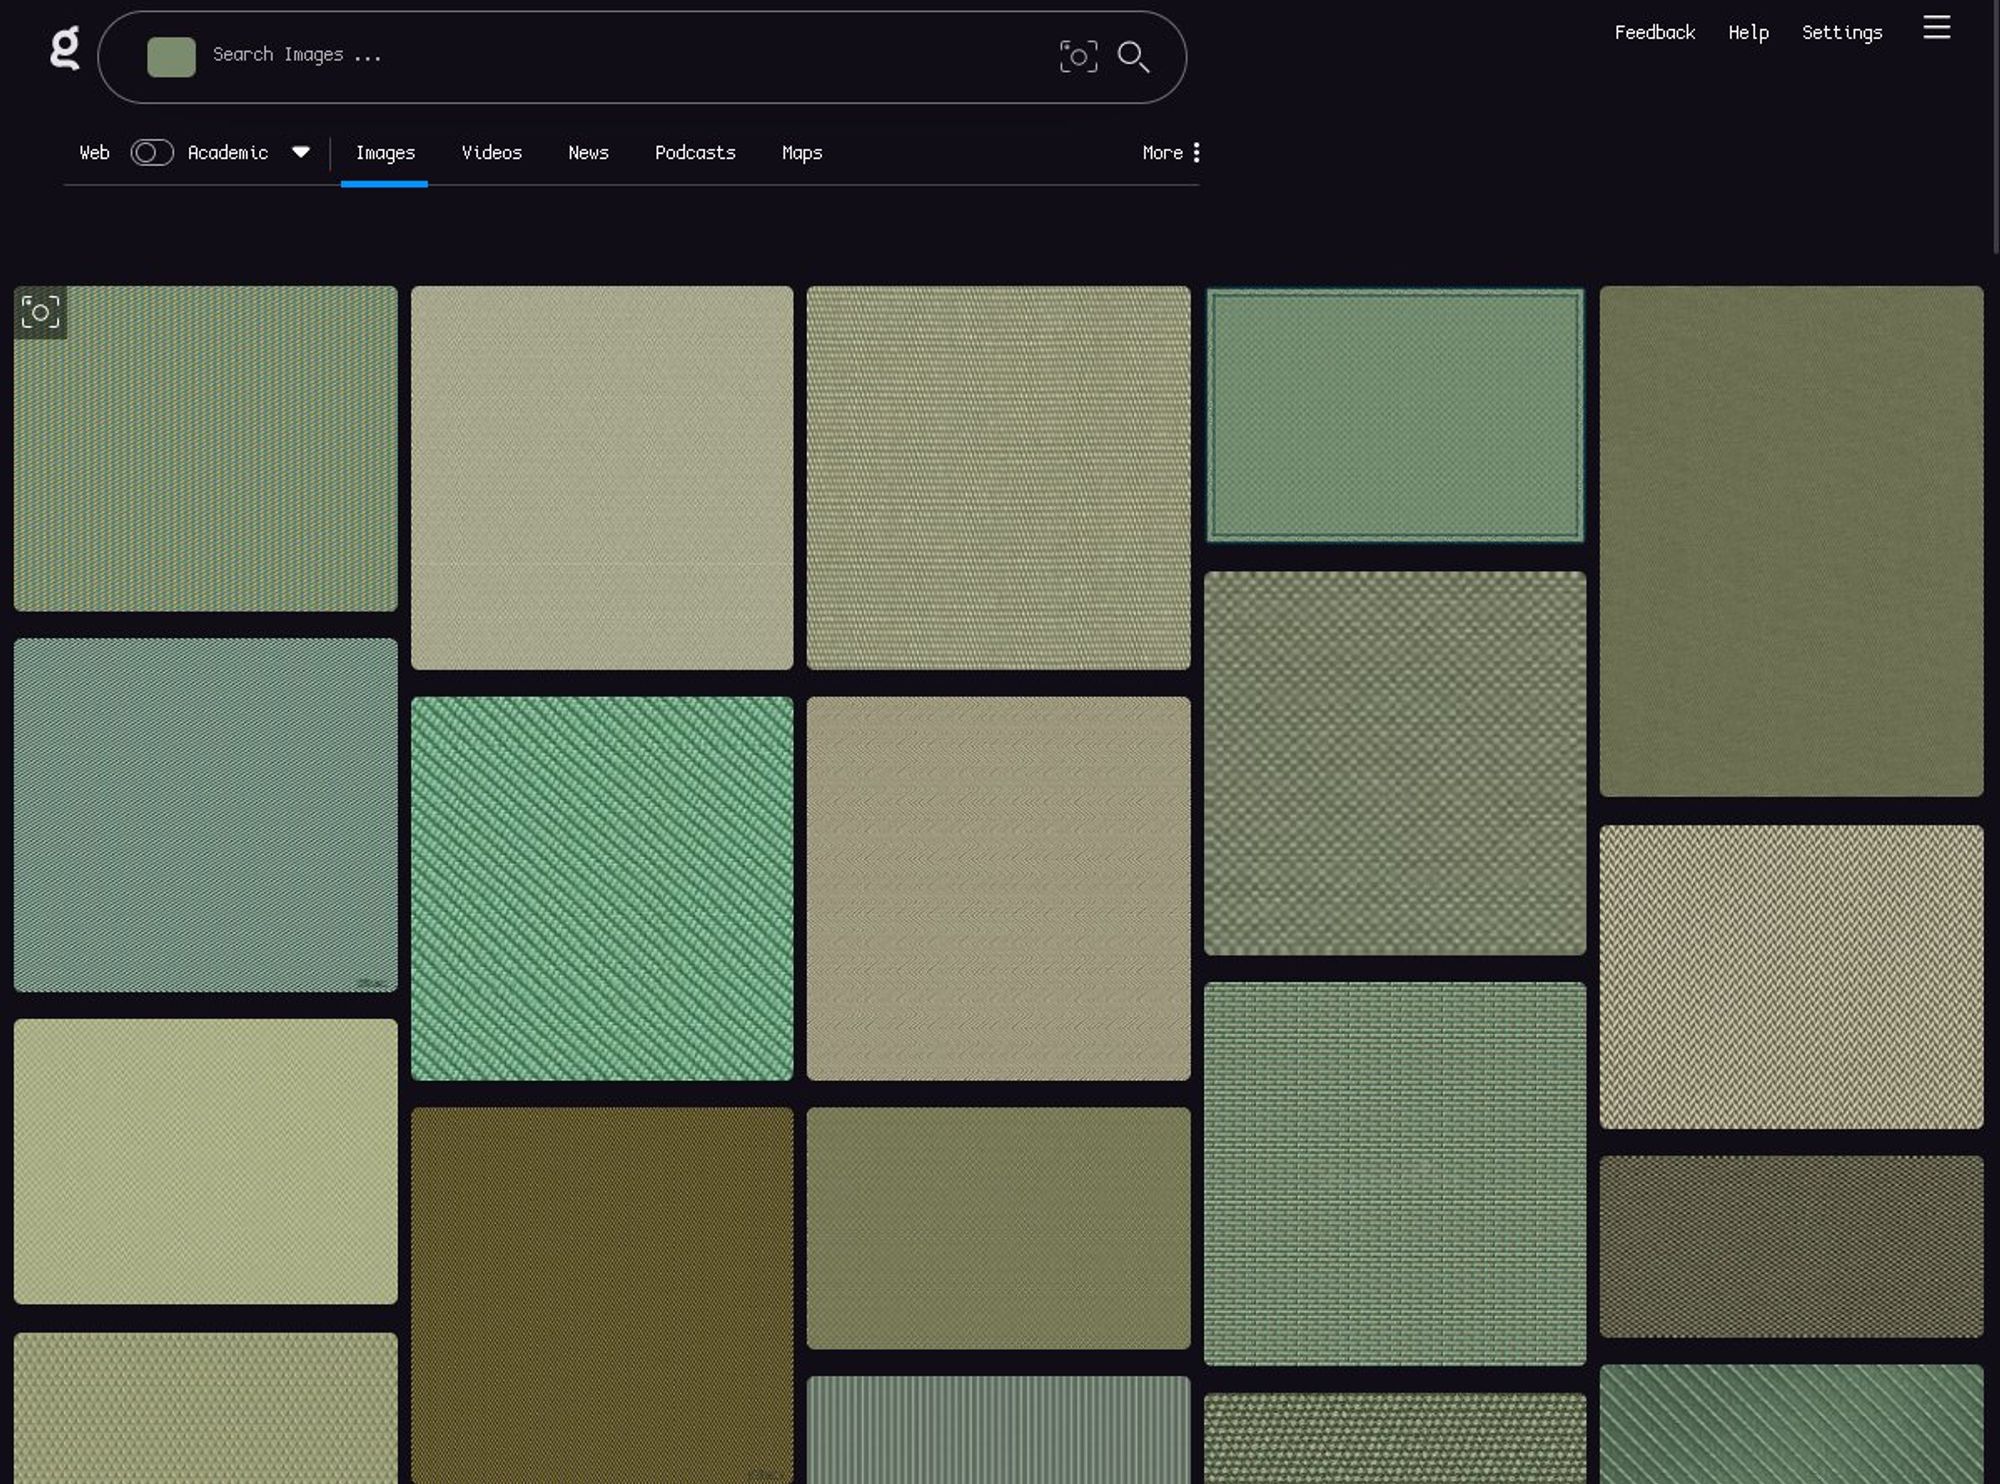Toggle the Web/Academic switch

click(152, 153)
